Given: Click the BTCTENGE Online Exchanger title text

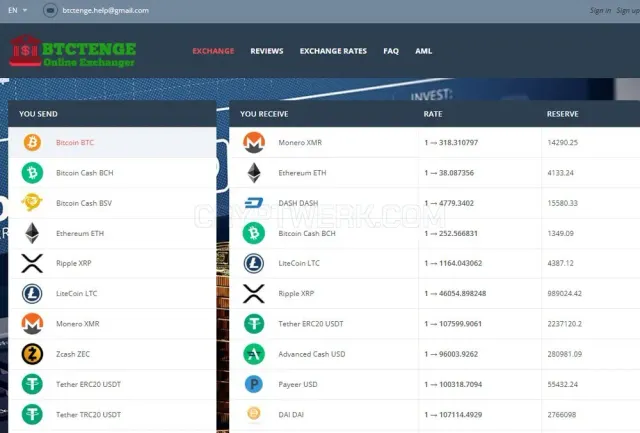Looking at the screenshot, I should coord(89,54).
